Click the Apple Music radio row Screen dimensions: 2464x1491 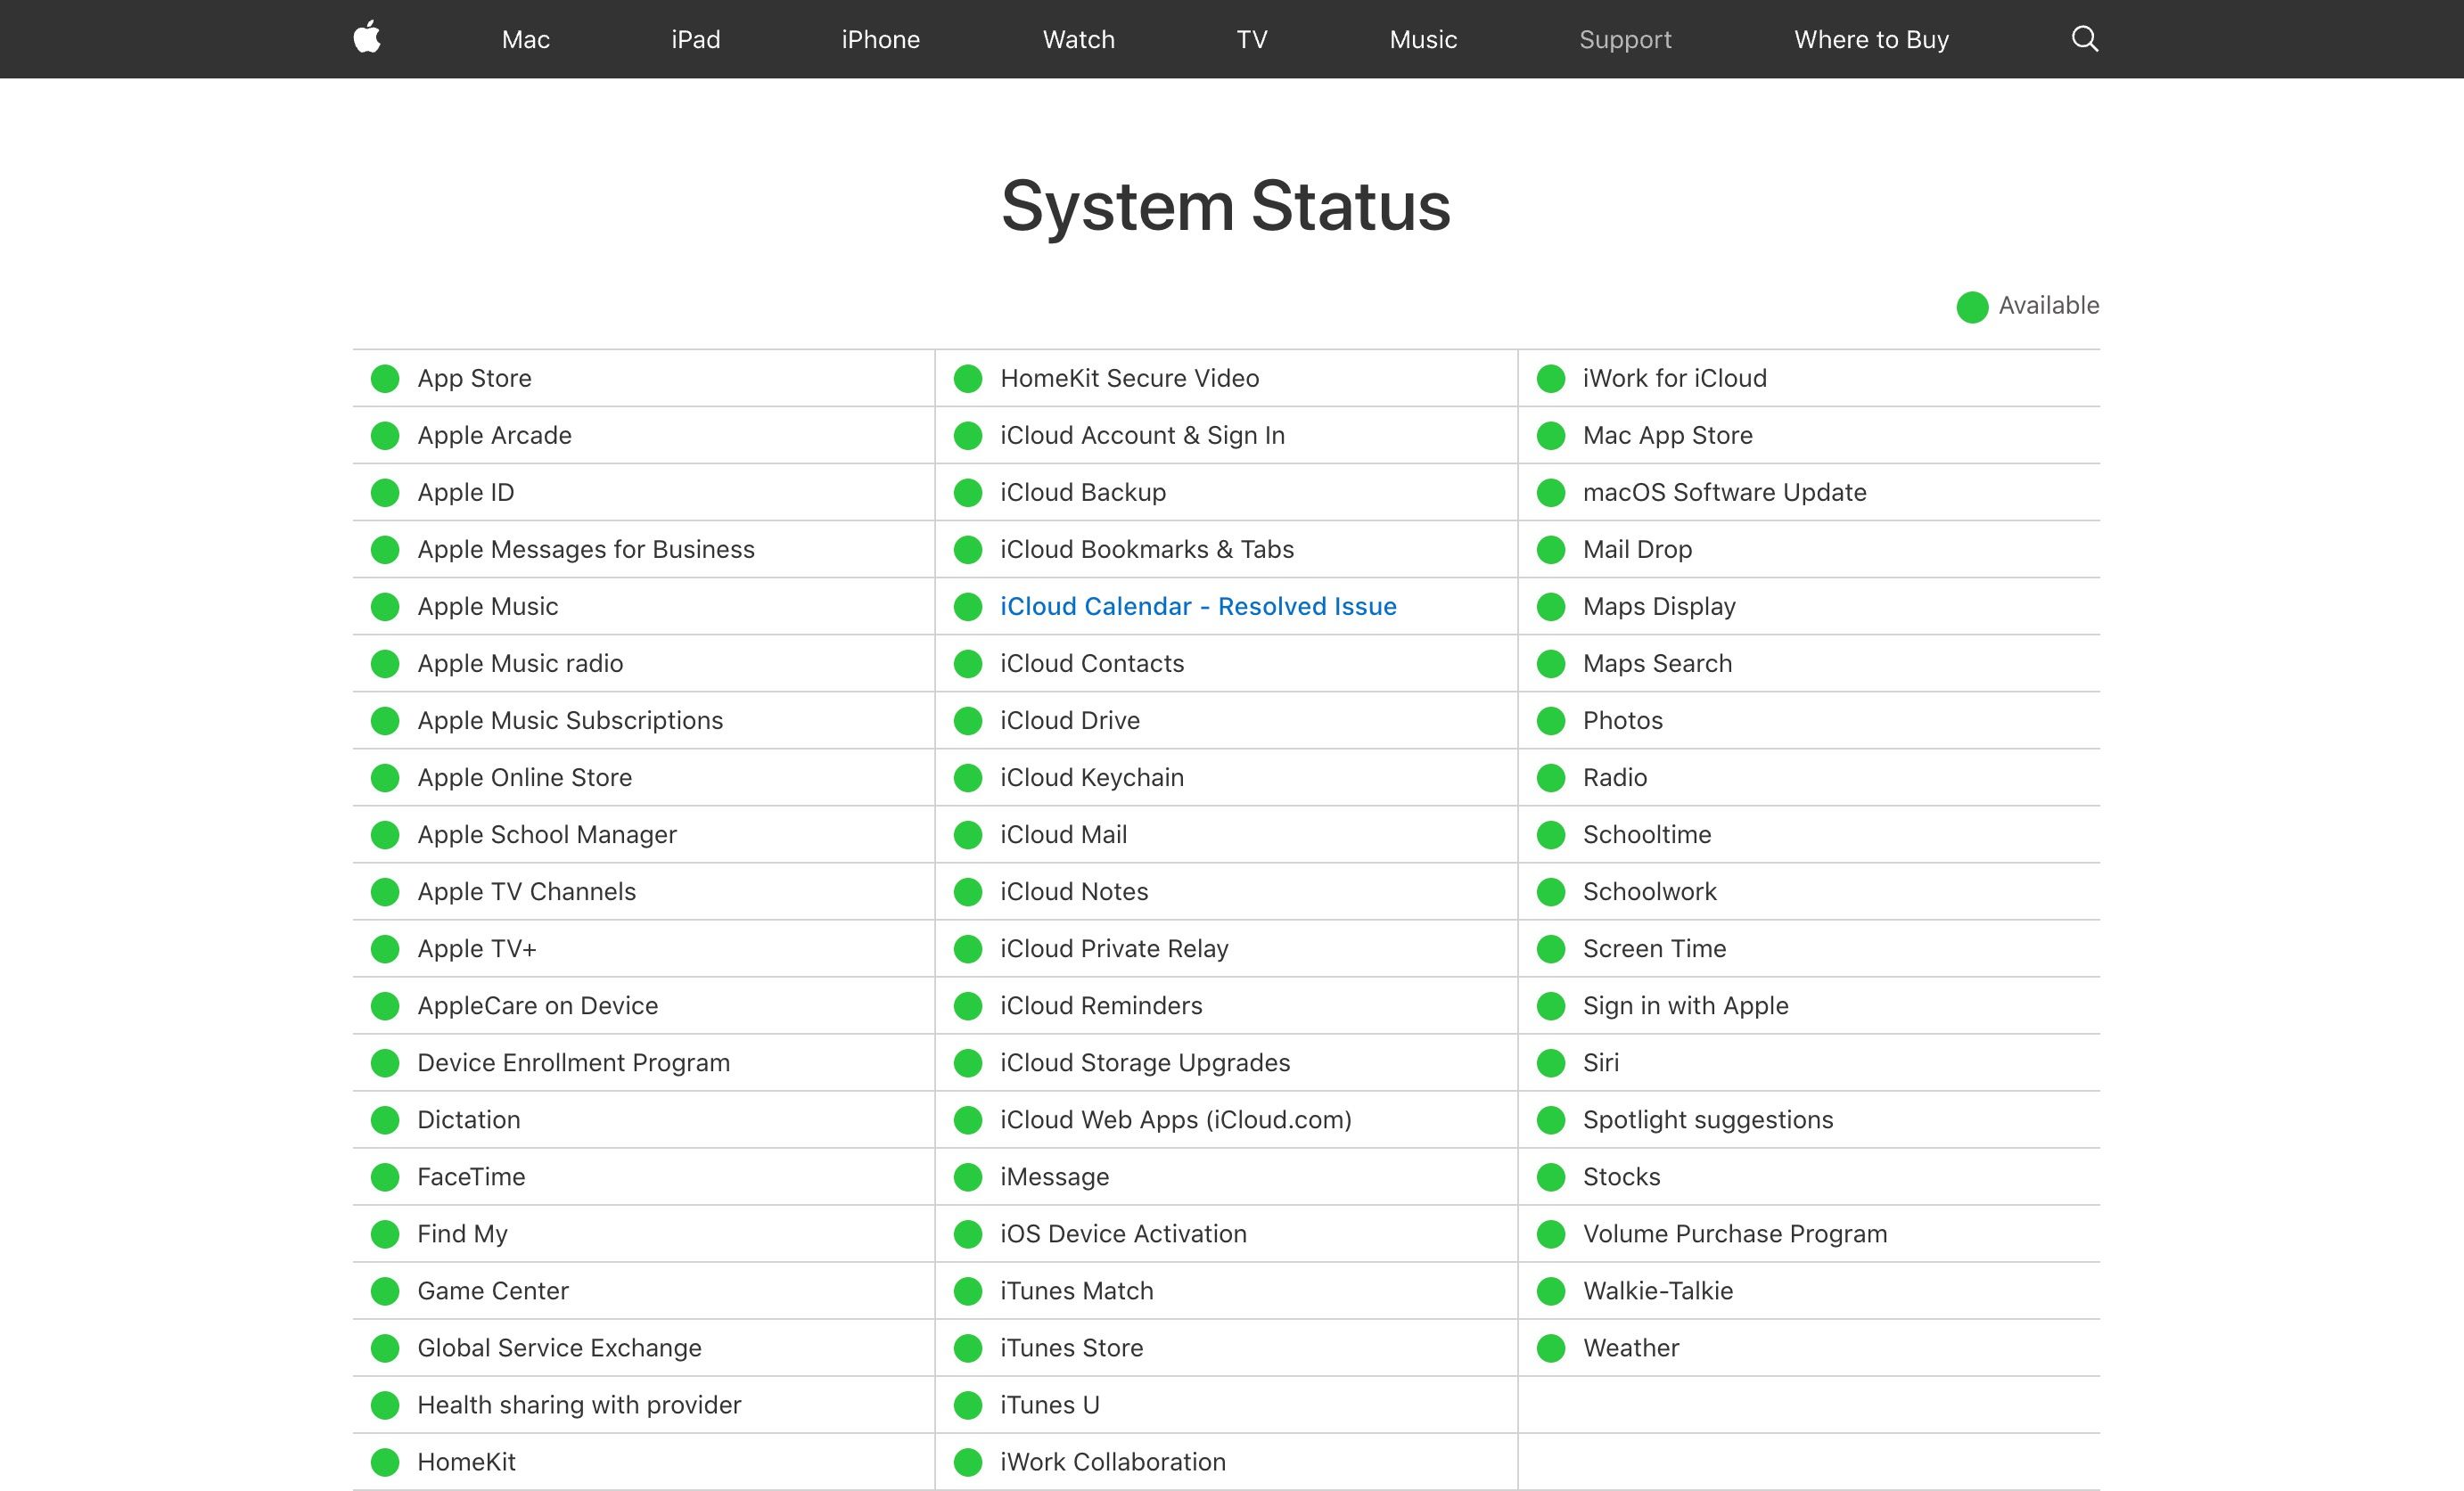(520, 664)
